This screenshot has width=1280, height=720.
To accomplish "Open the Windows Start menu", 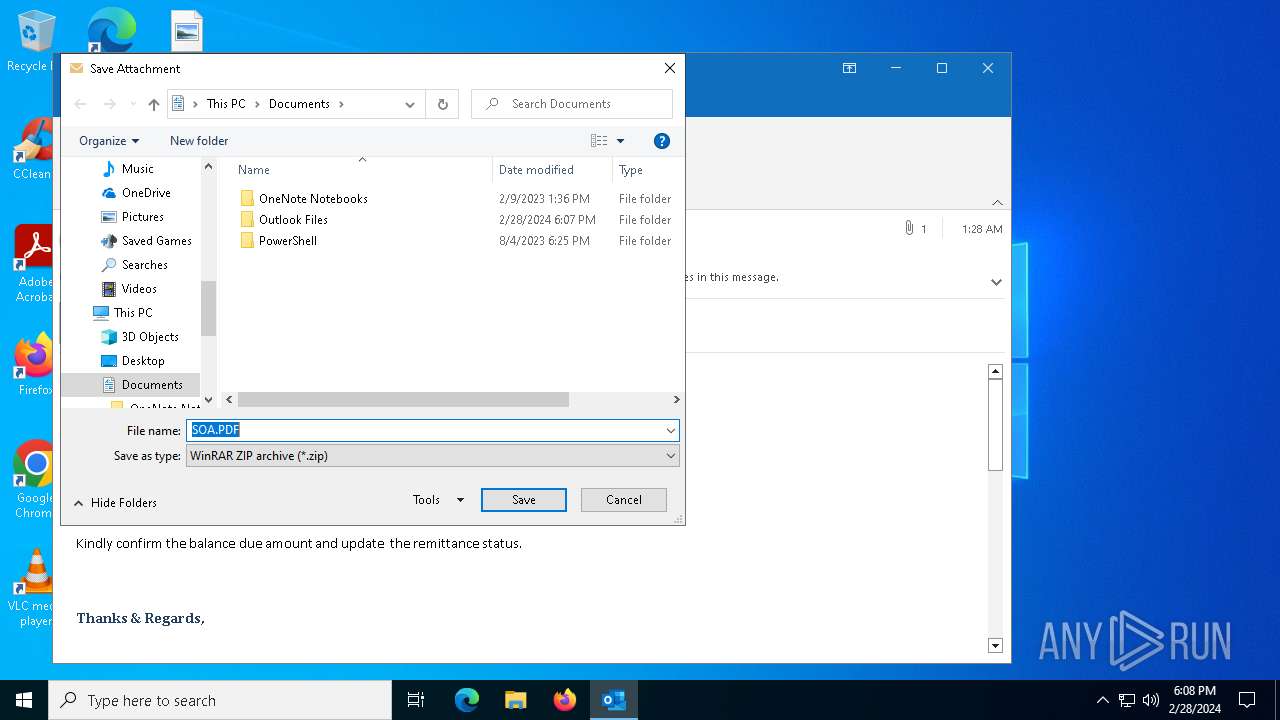I will coord(24,700).
